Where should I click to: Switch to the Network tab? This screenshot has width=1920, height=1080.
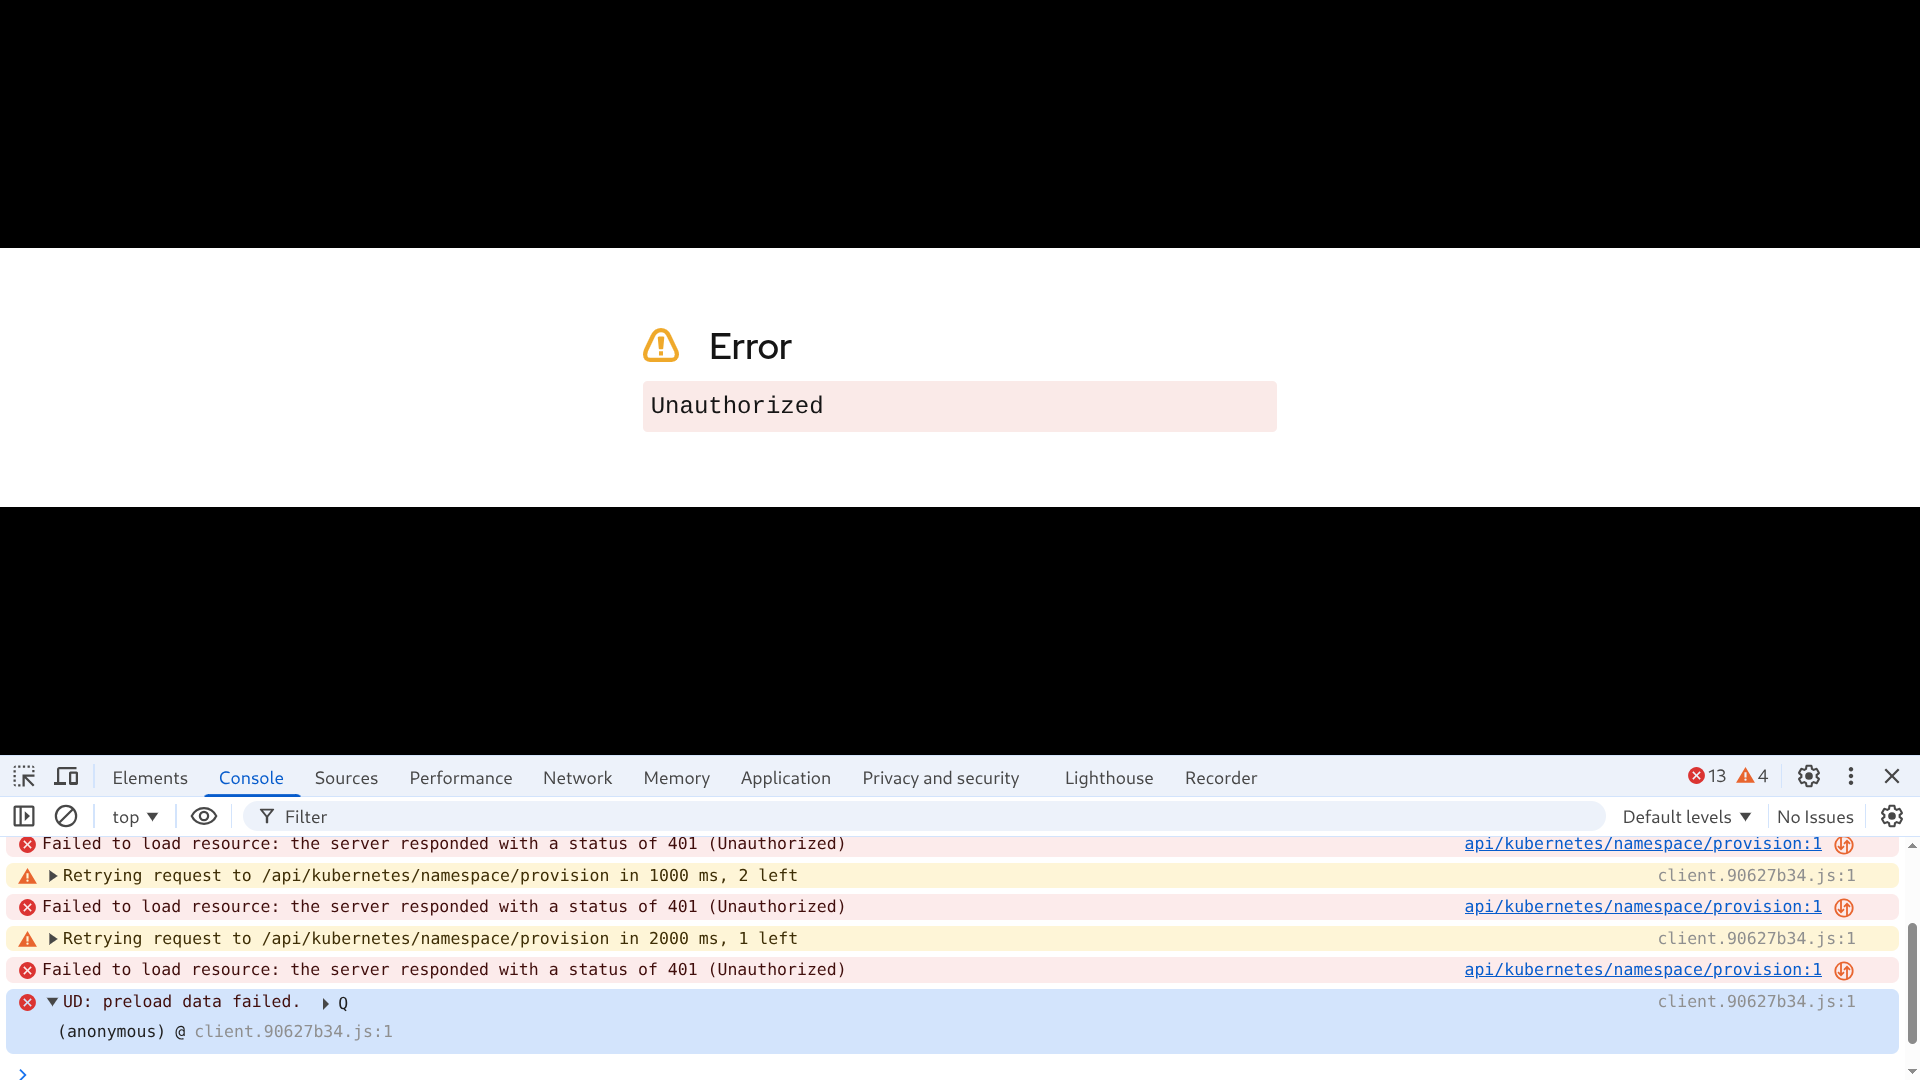[577, 778]
